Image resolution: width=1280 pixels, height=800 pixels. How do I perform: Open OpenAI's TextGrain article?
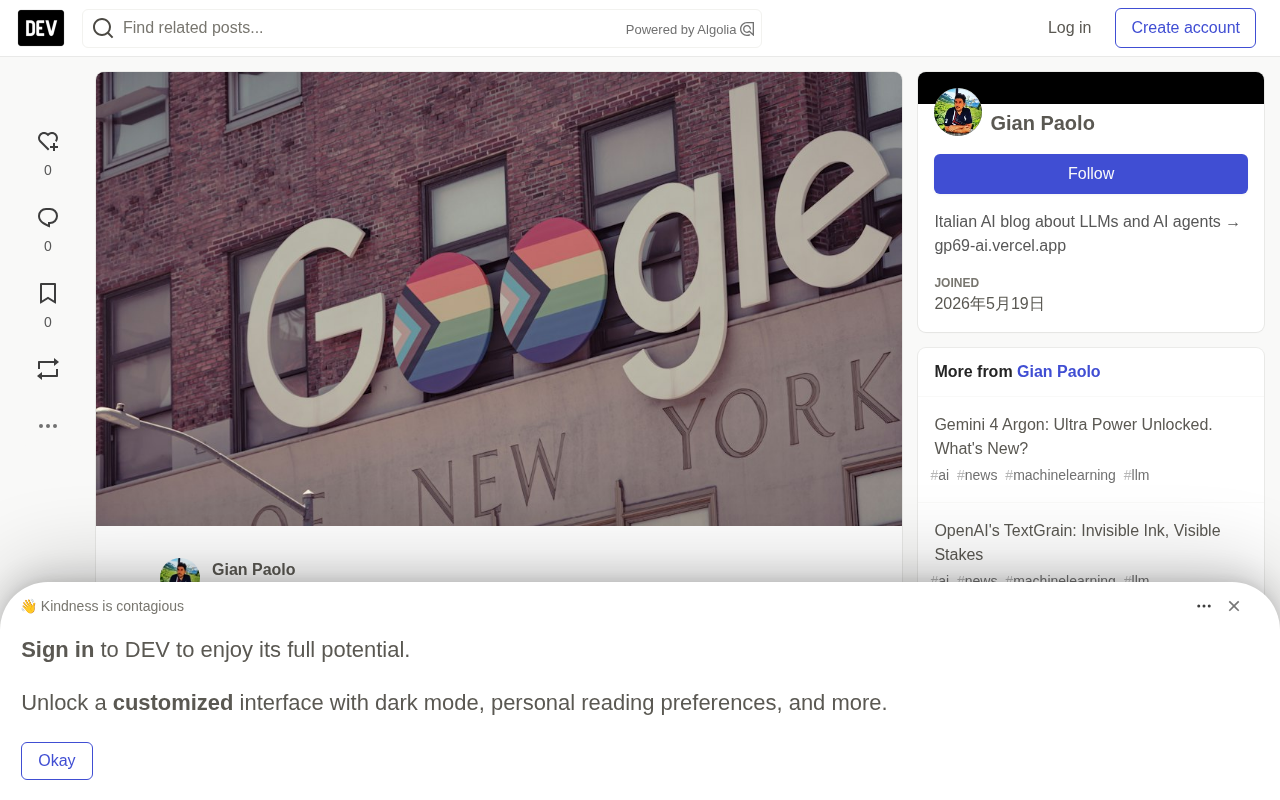point(1077,543)
